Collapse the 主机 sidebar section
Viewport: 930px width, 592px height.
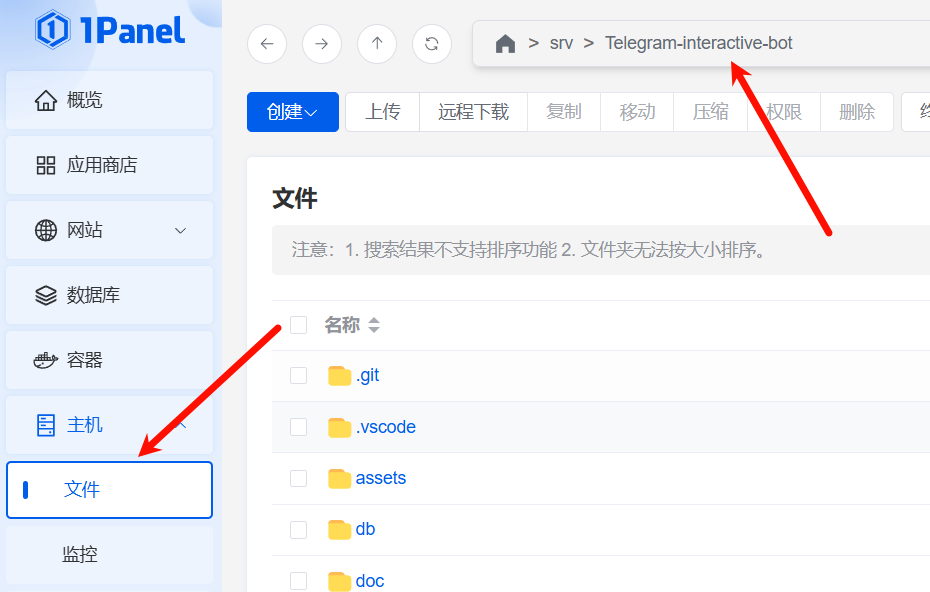(180, 425)
